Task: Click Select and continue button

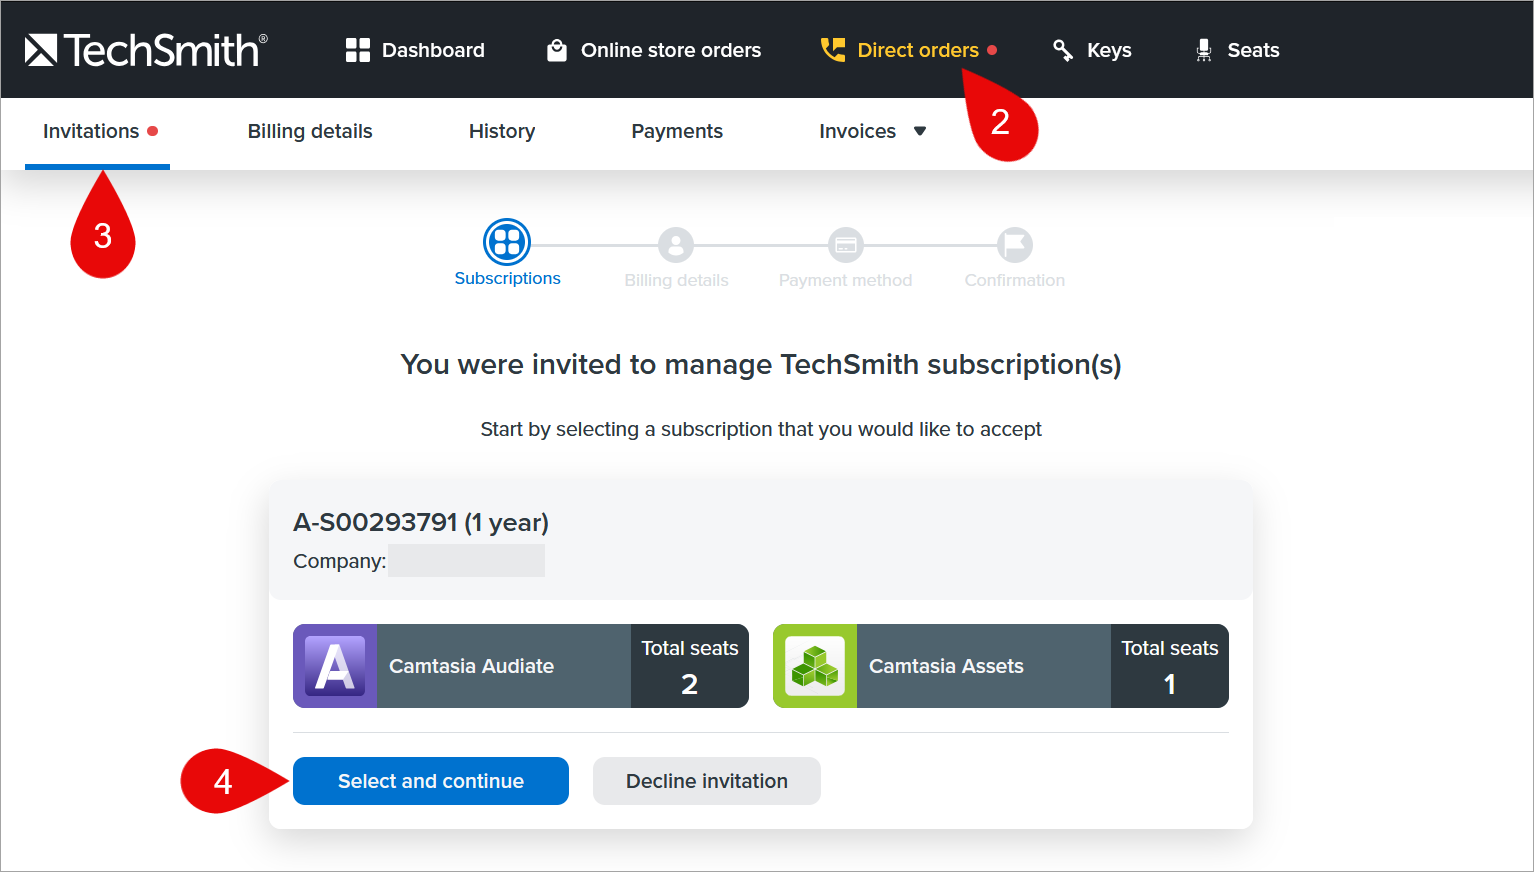Action: point(431,781)
